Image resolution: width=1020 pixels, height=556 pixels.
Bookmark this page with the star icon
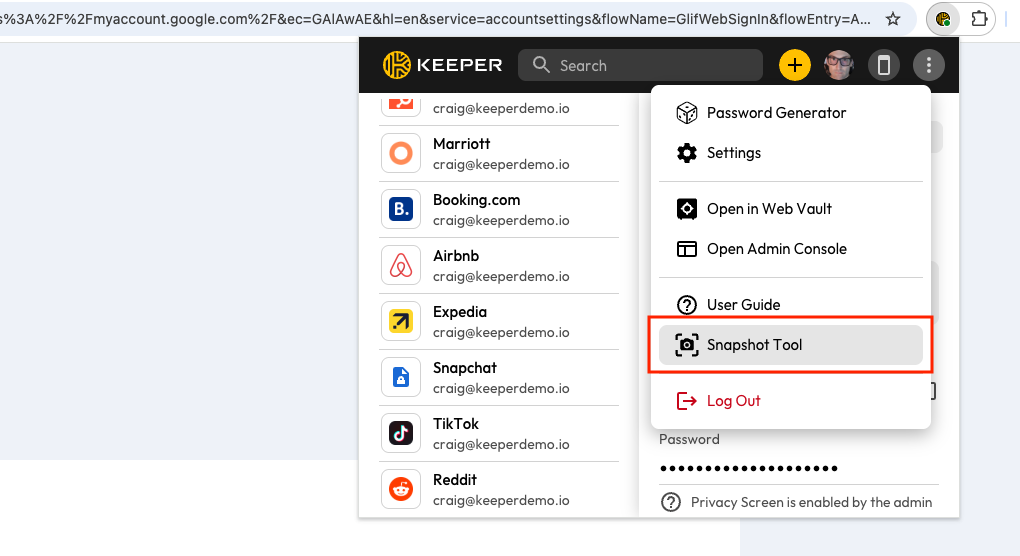pos(893,19)
